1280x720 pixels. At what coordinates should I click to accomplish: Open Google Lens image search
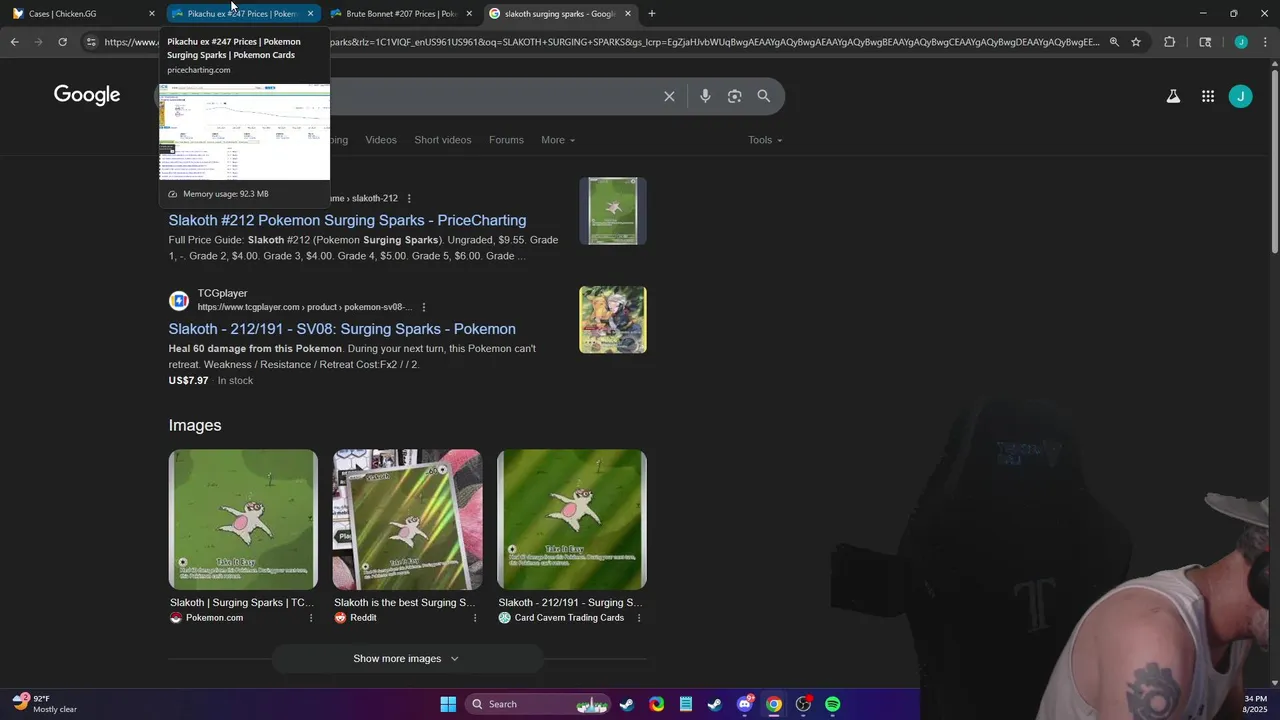(x=735, y=96)
